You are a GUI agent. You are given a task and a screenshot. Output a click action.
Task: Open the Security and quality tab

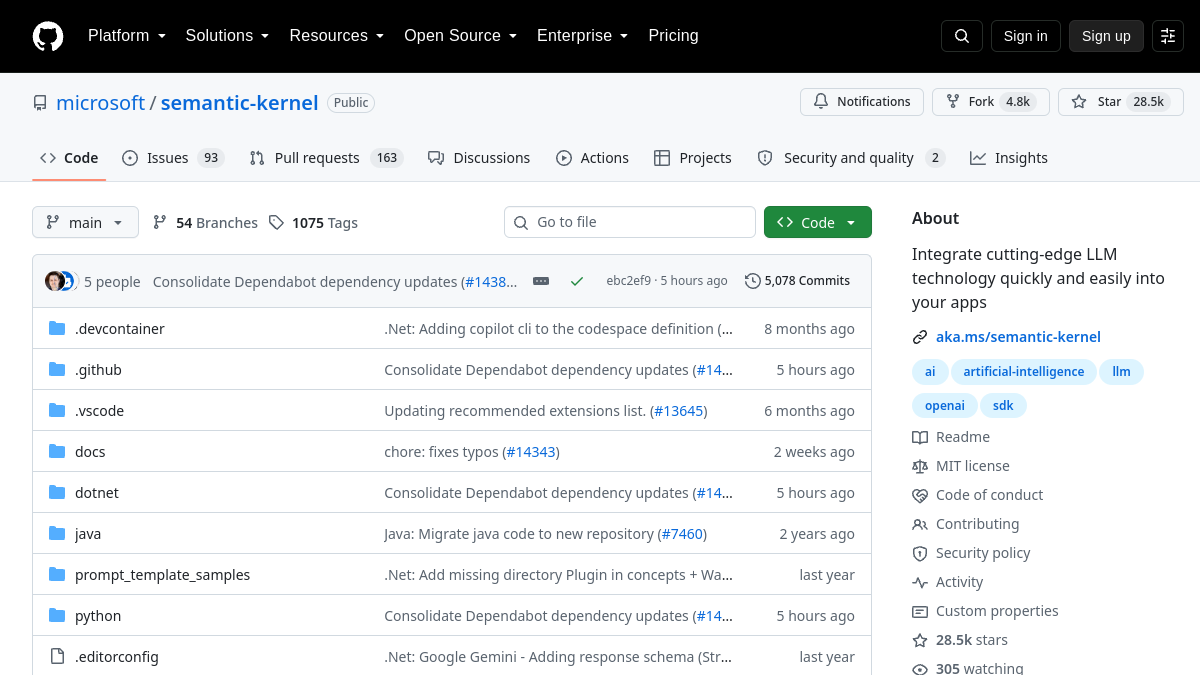[x=851, y=158]
